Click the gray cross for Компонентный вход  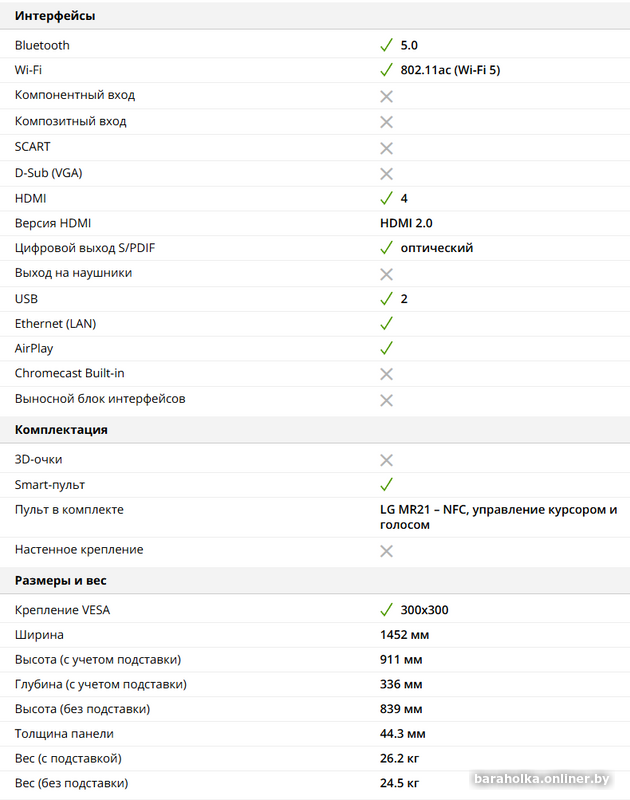point(386,96)
